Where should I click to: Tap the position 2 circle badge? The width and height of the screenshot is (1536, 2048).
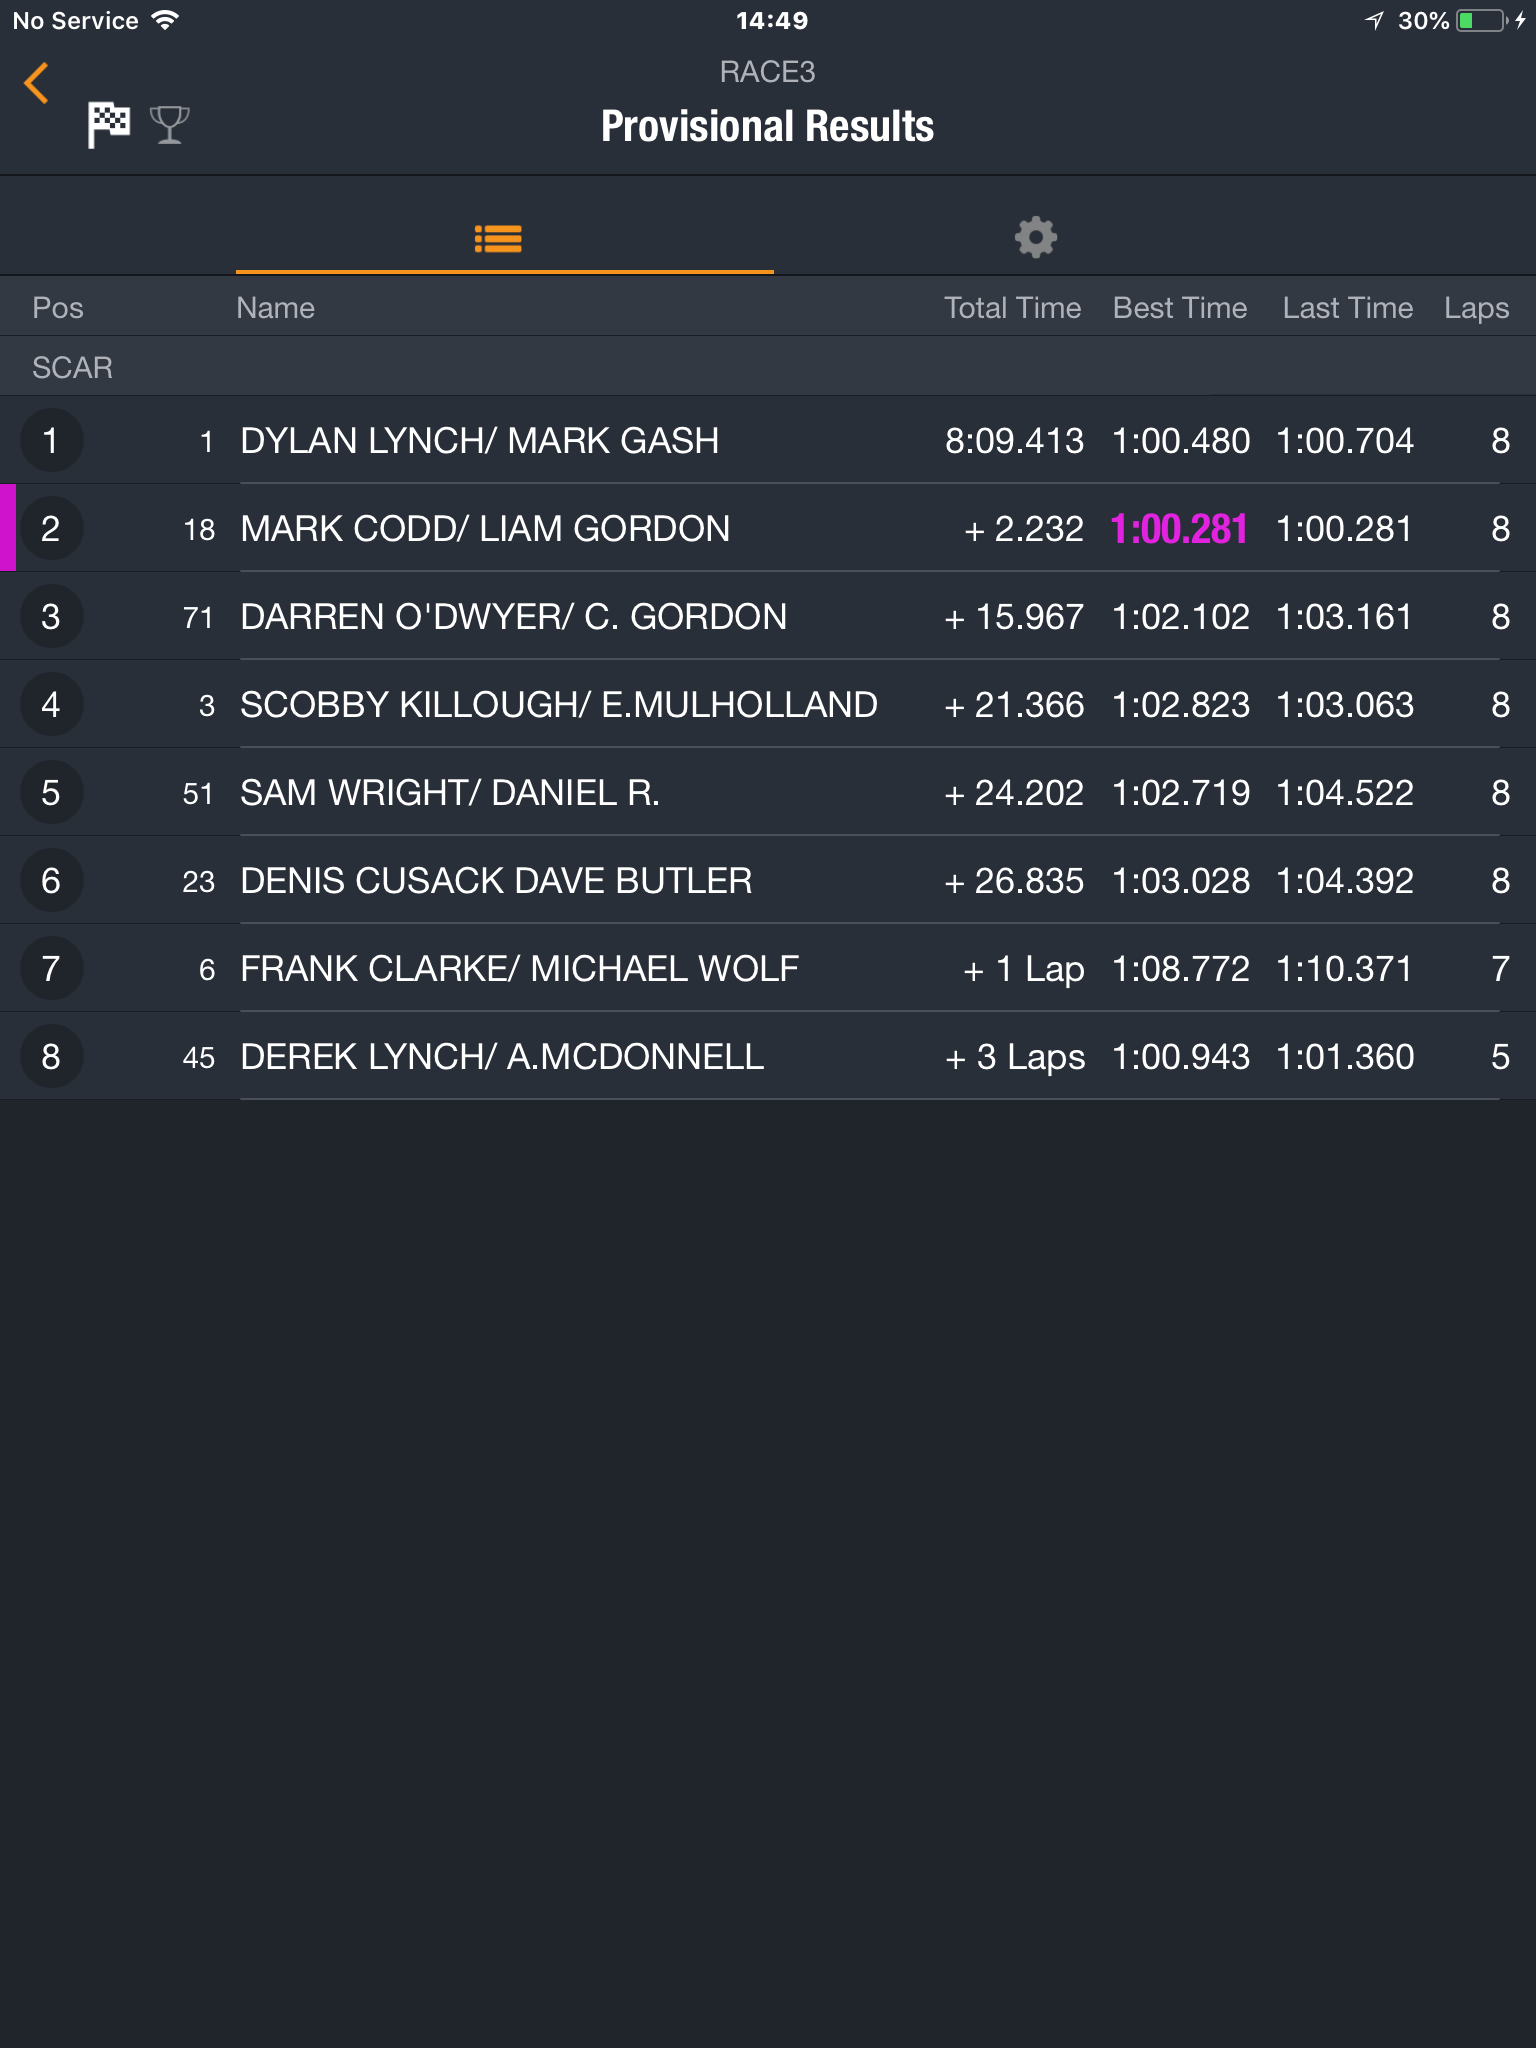click(x=51, y=529)
